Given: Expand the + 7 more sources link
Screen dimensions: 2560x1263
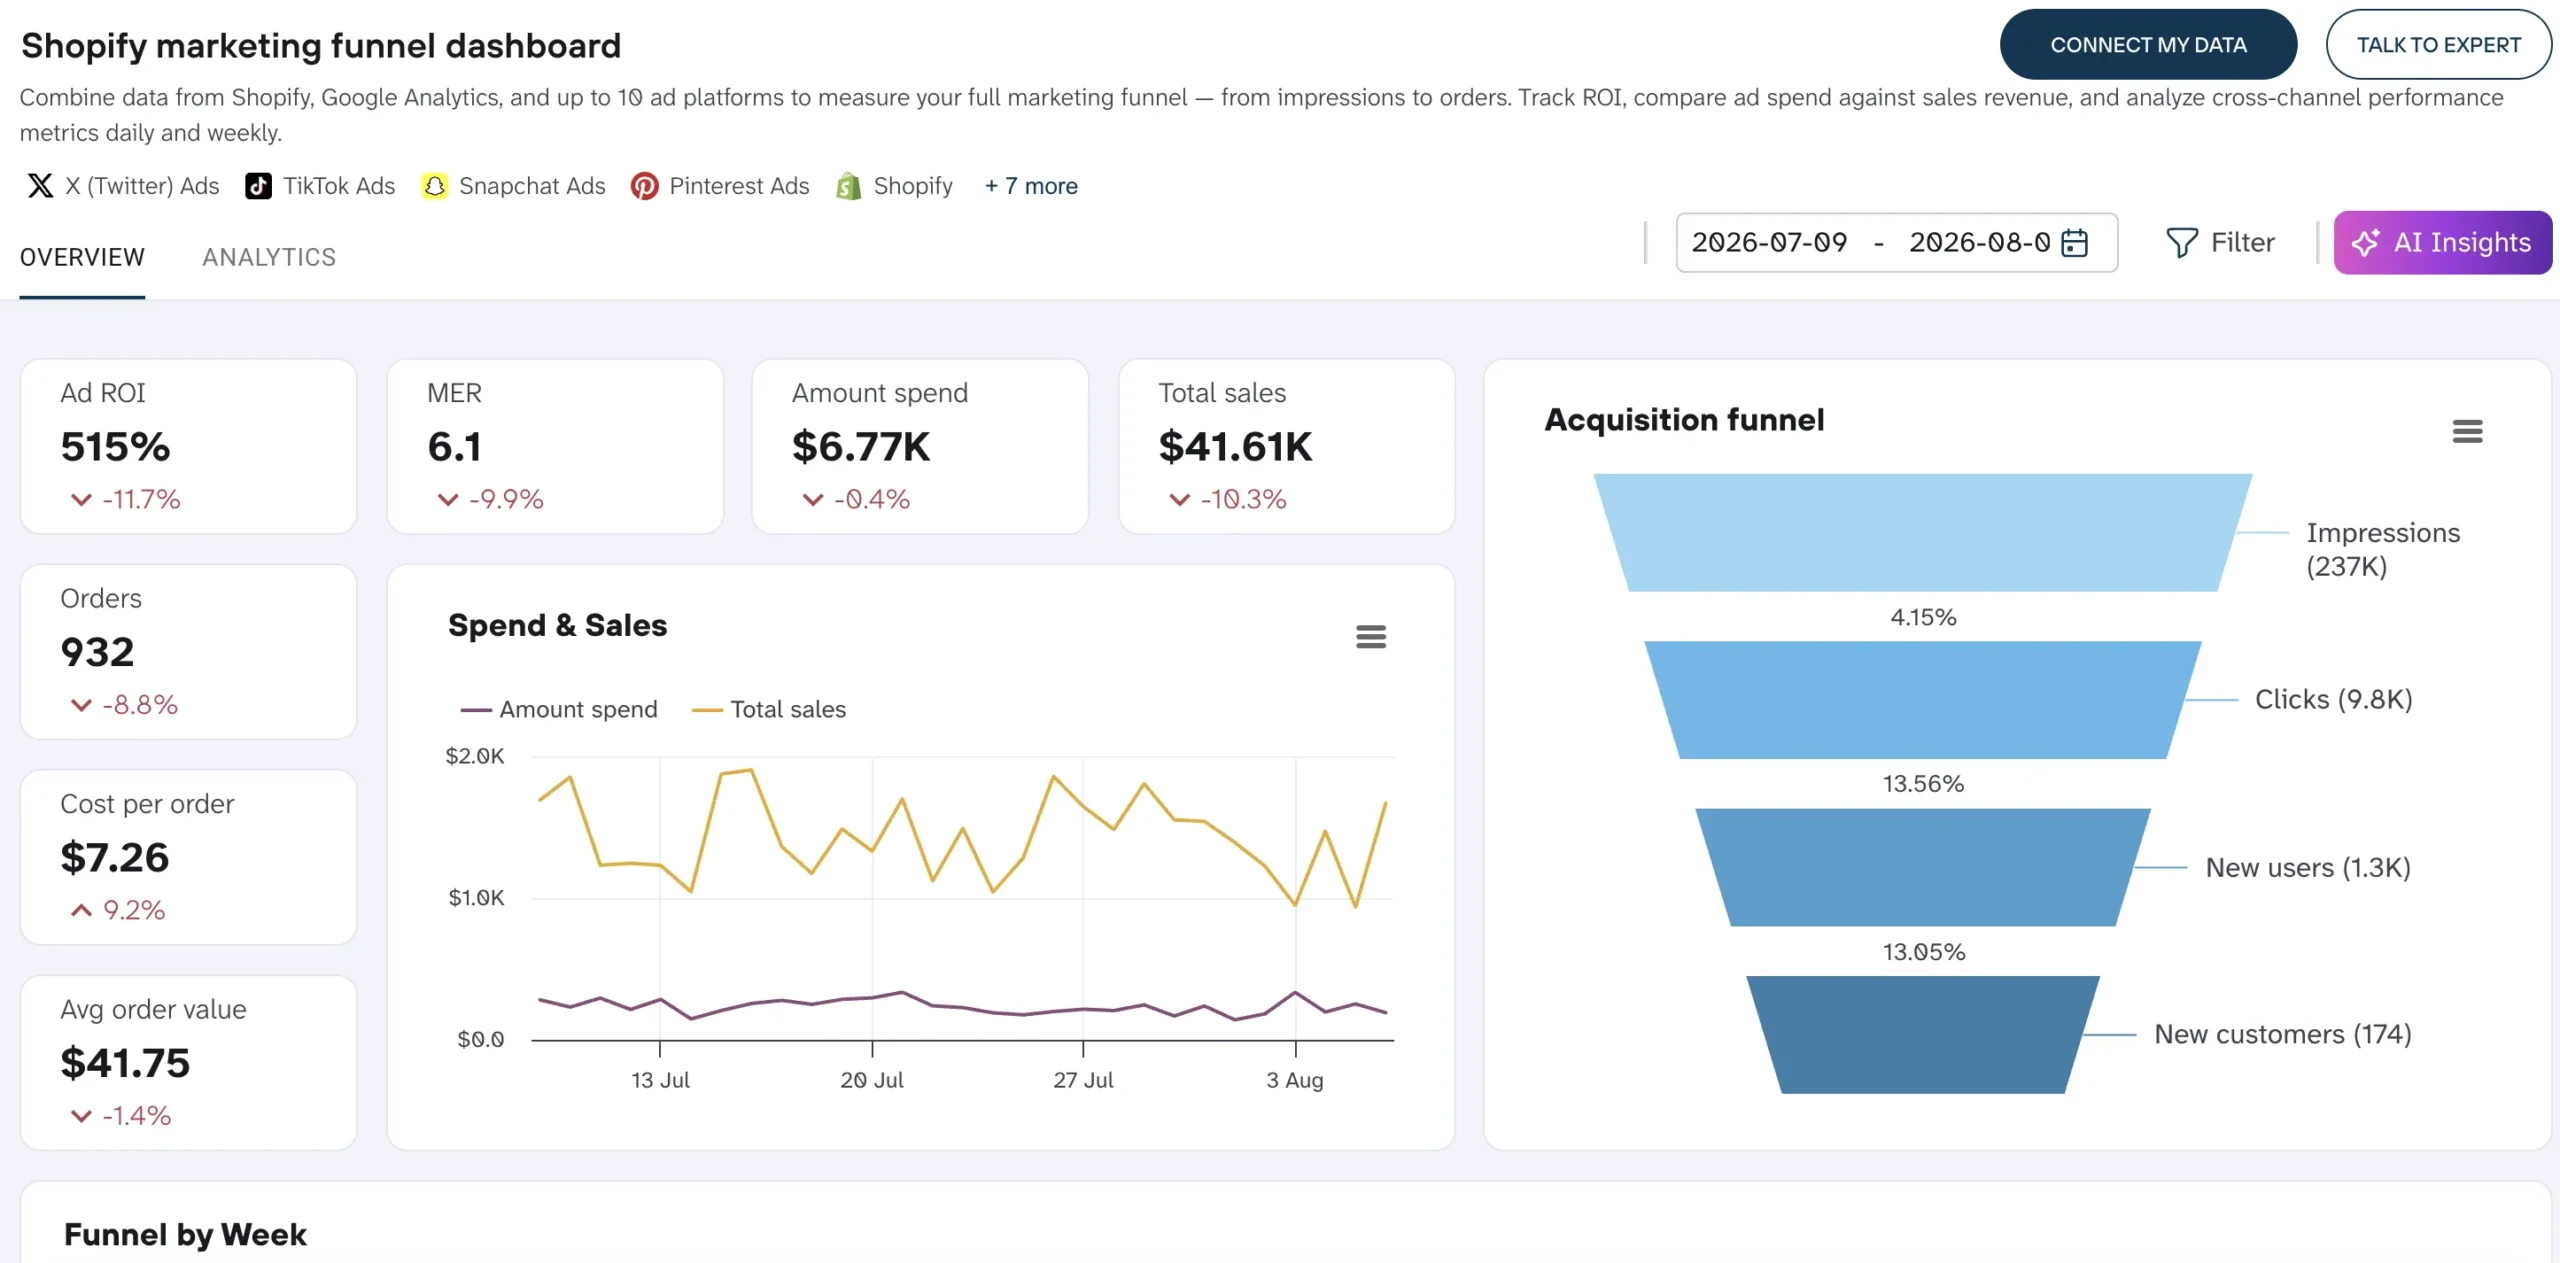Looking at the screenshot, I should coord(1031,186).
